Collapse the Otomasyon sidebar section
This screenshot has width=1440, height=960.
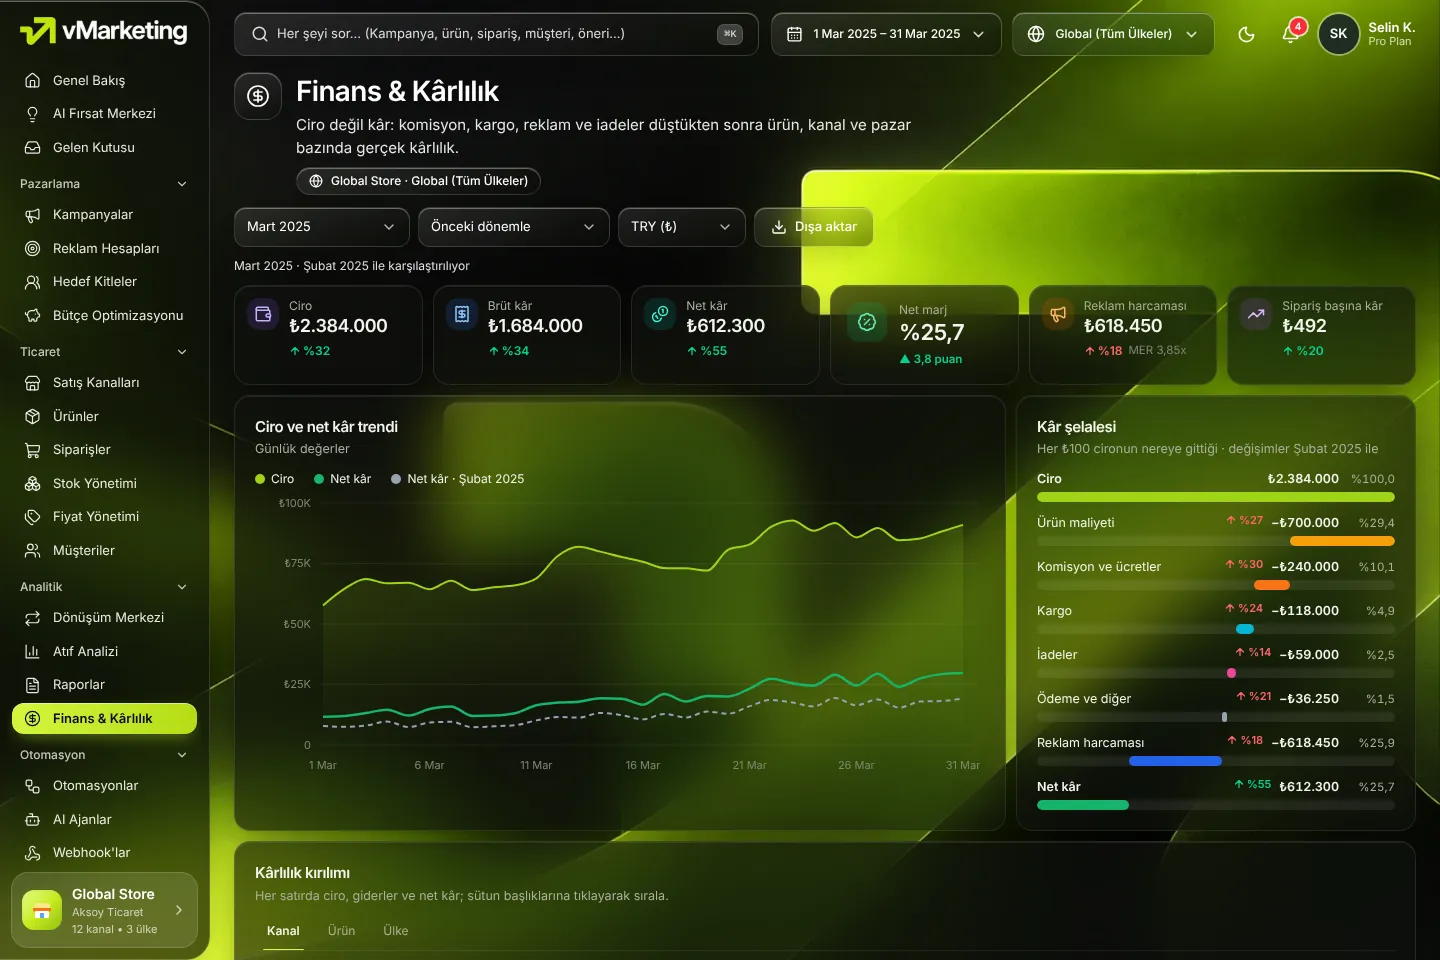(x=104, y=755)
